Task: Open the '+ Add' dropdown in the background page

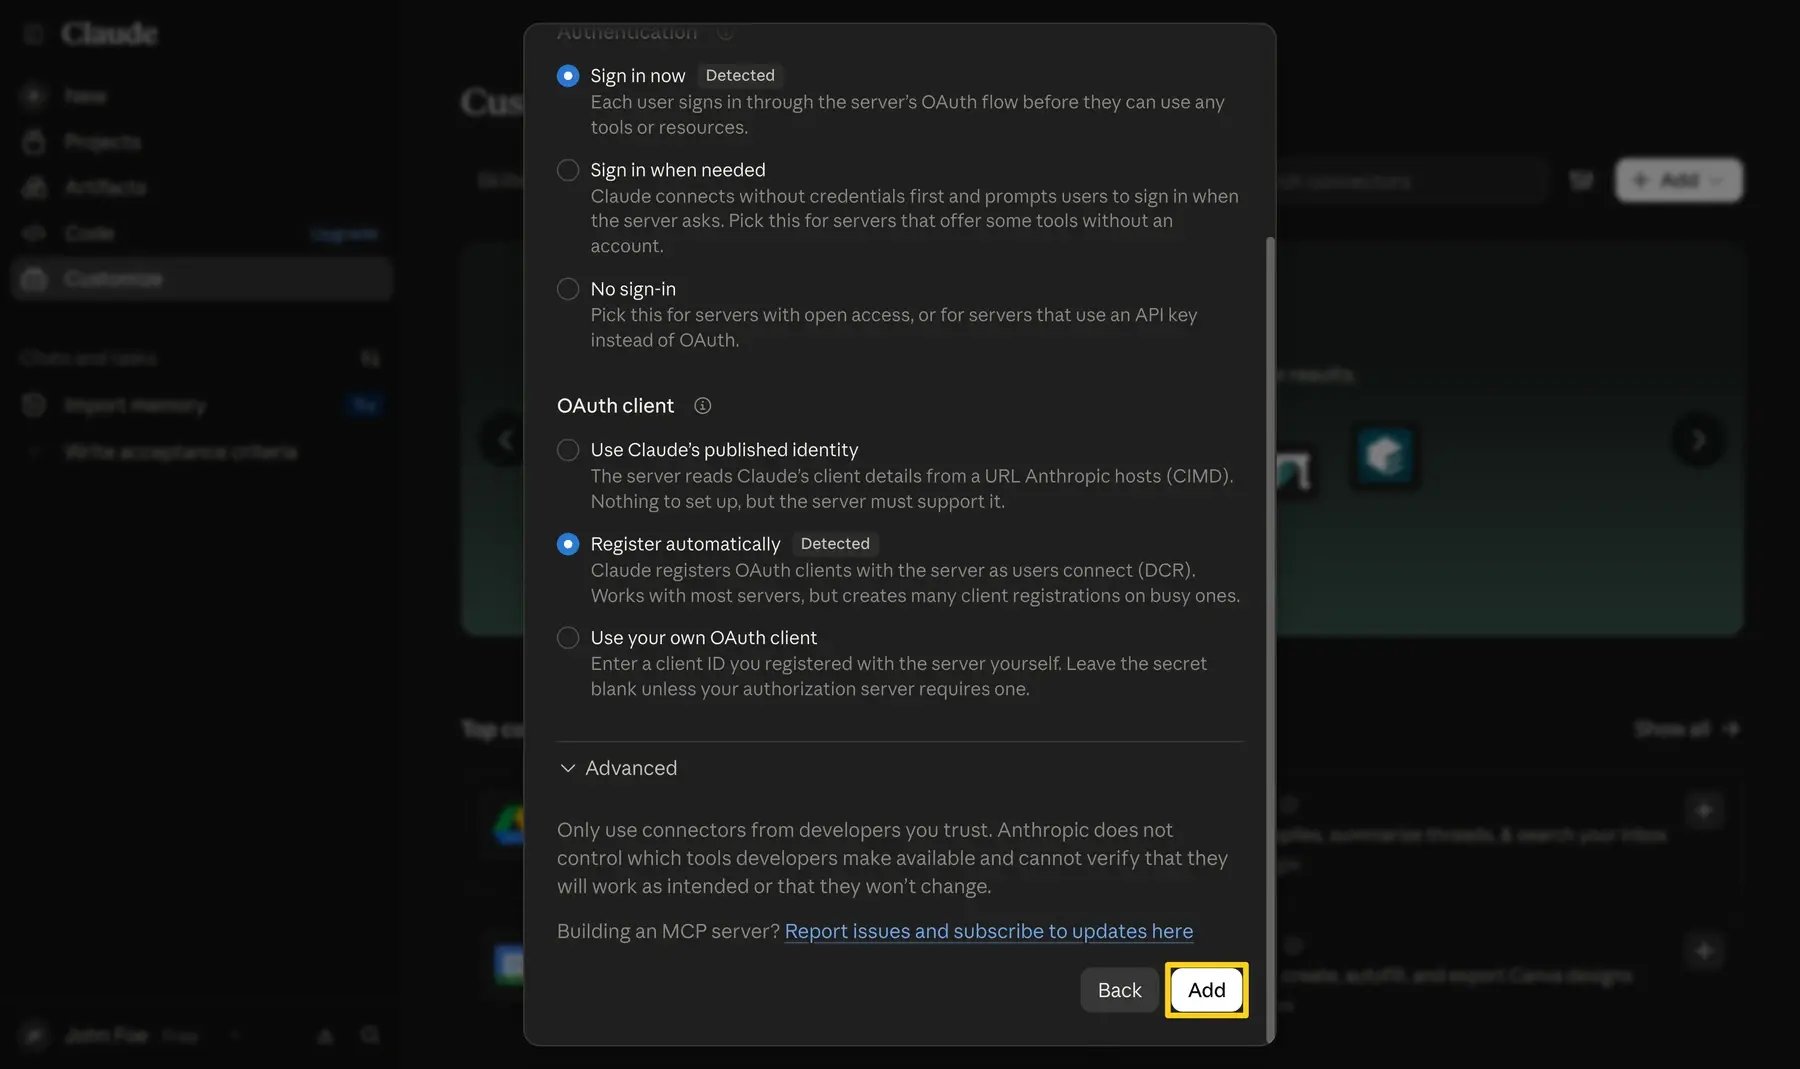Action: tap(1679, 181)
